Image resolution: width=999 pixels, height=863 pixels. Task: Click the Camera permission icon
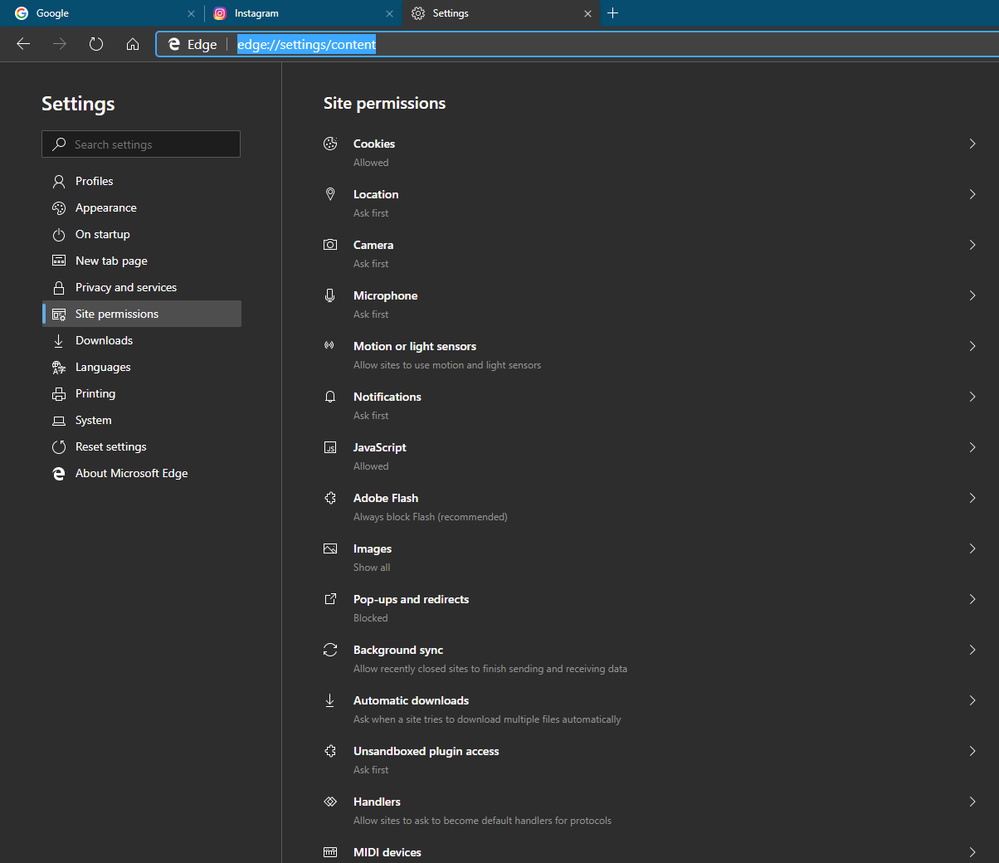click(330, 245)
